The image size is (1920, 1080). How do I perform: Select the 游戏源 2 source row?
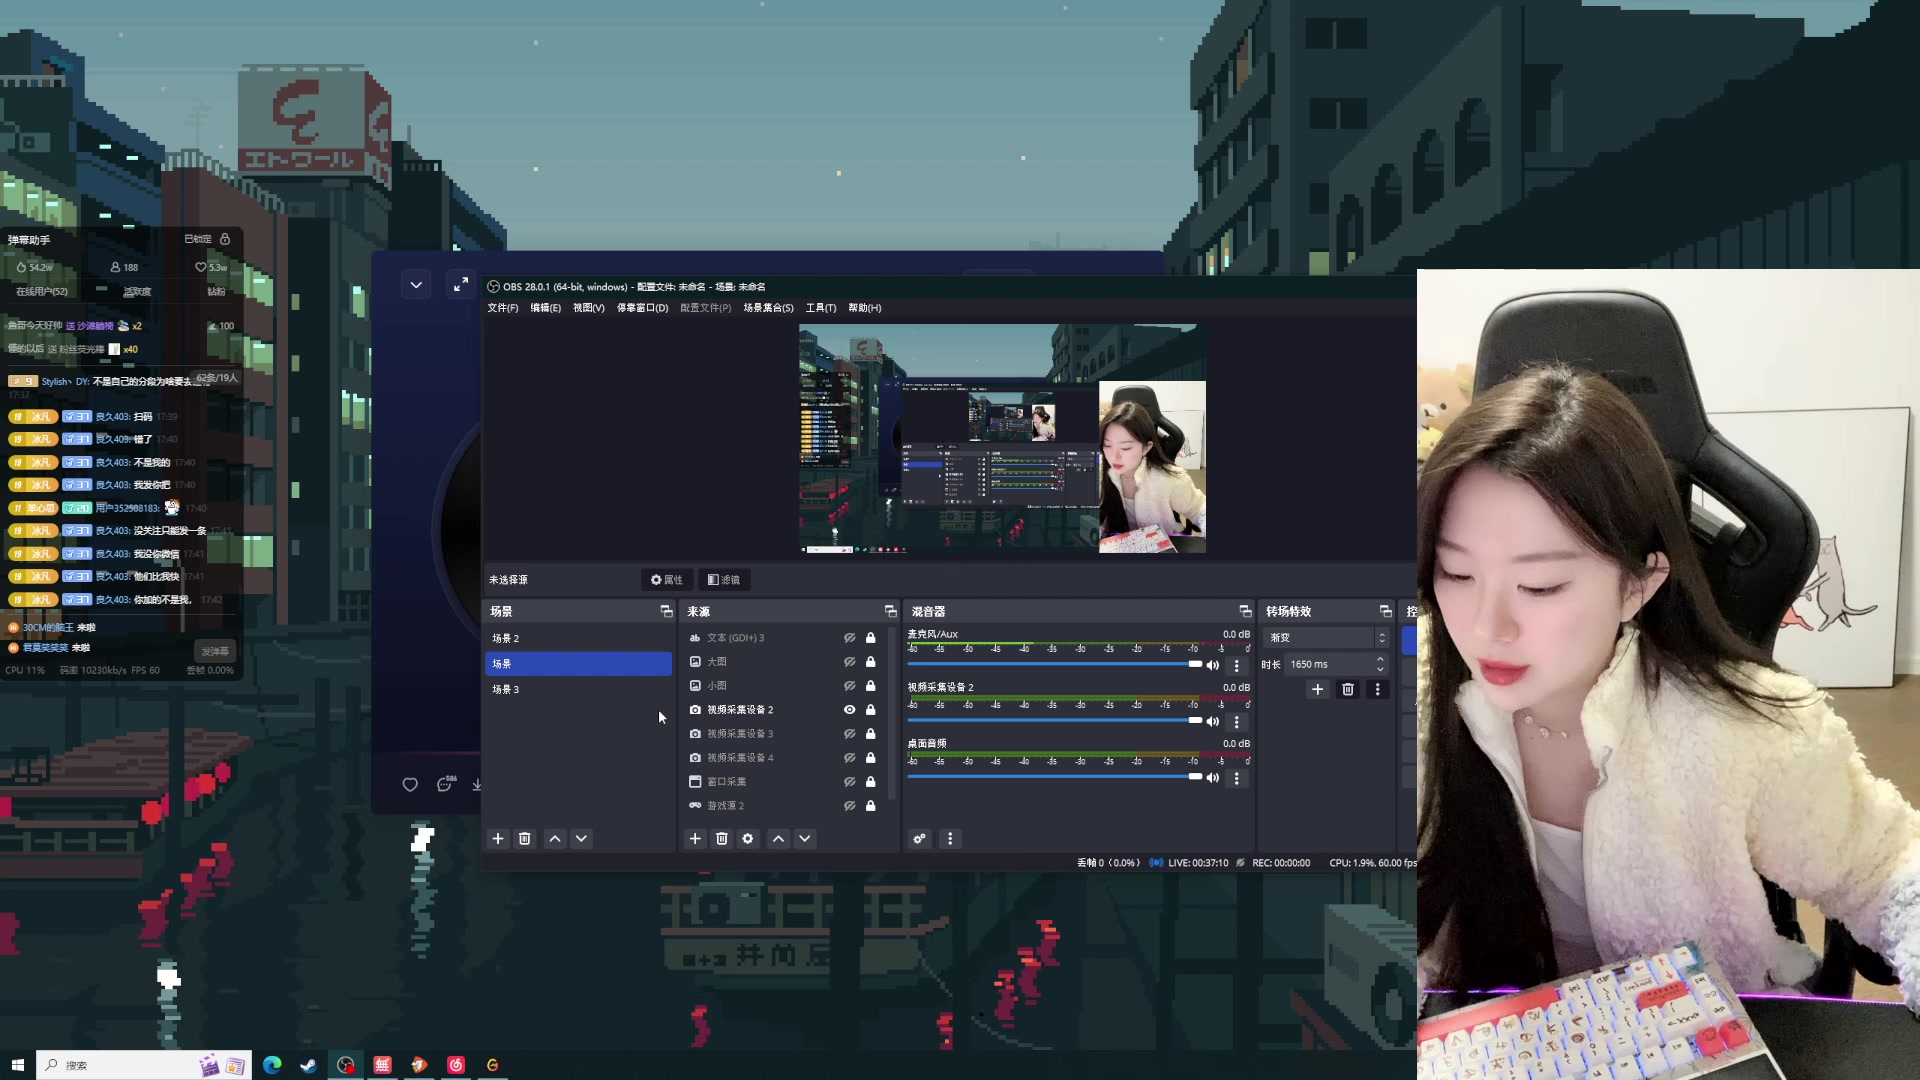783,806
